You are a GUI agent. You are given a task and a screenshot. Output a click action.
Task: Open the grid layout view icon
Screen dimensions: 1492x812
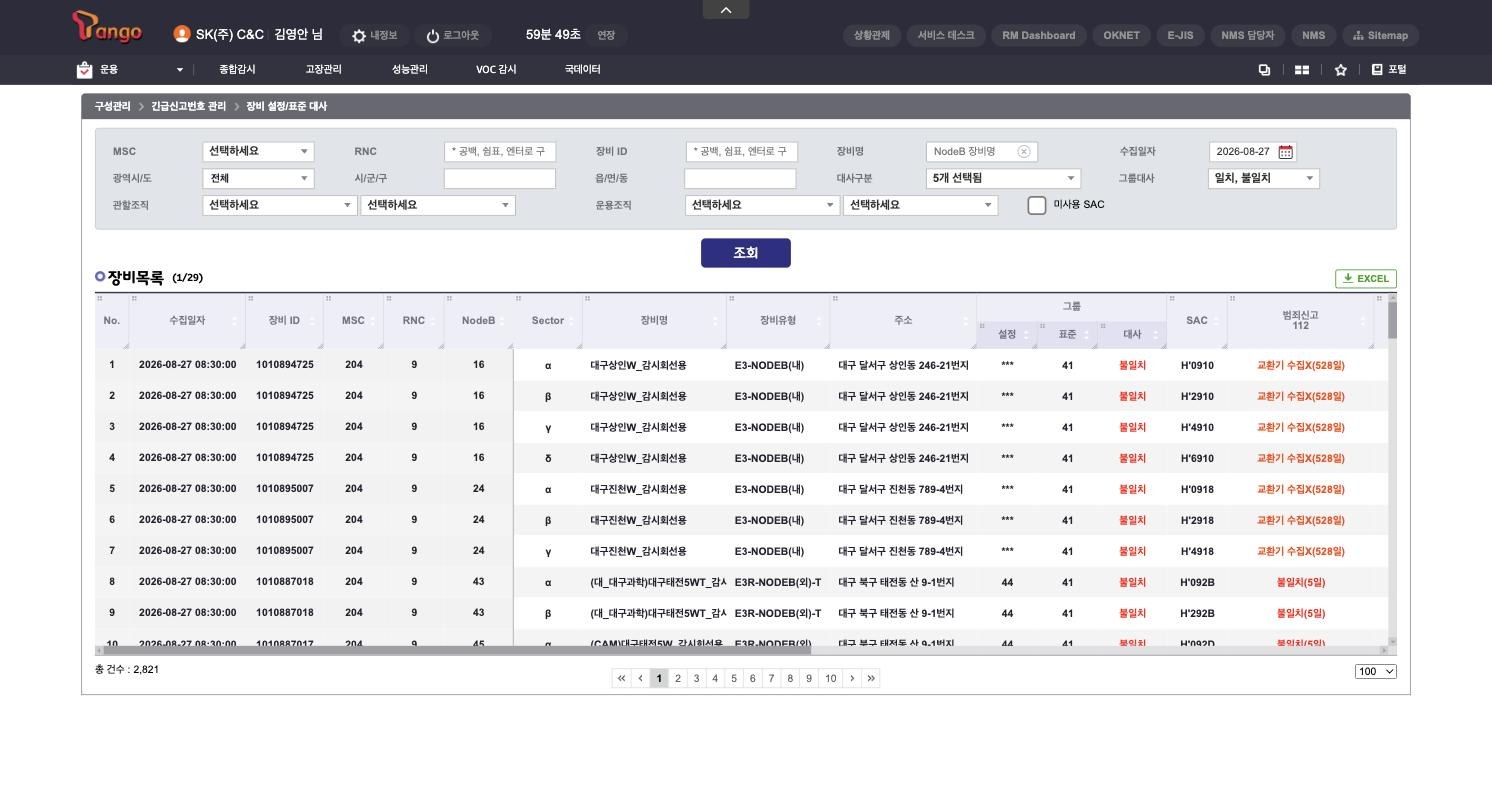tap(1302, 70)
